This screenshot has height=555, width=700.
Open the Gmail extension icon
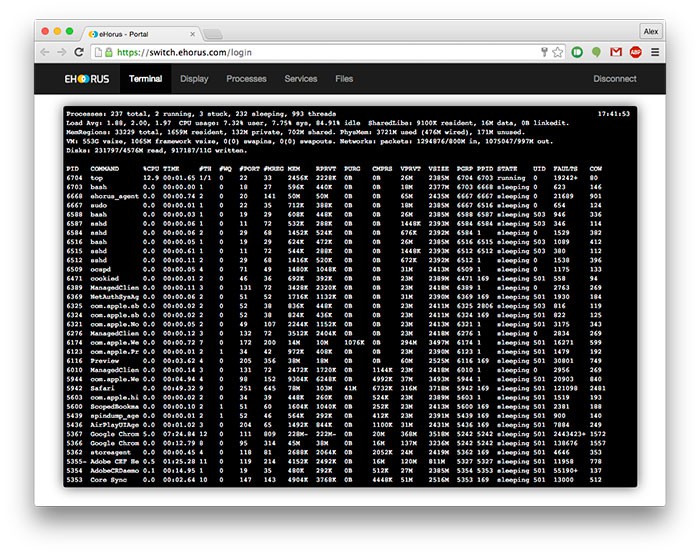tap(616, 52)
